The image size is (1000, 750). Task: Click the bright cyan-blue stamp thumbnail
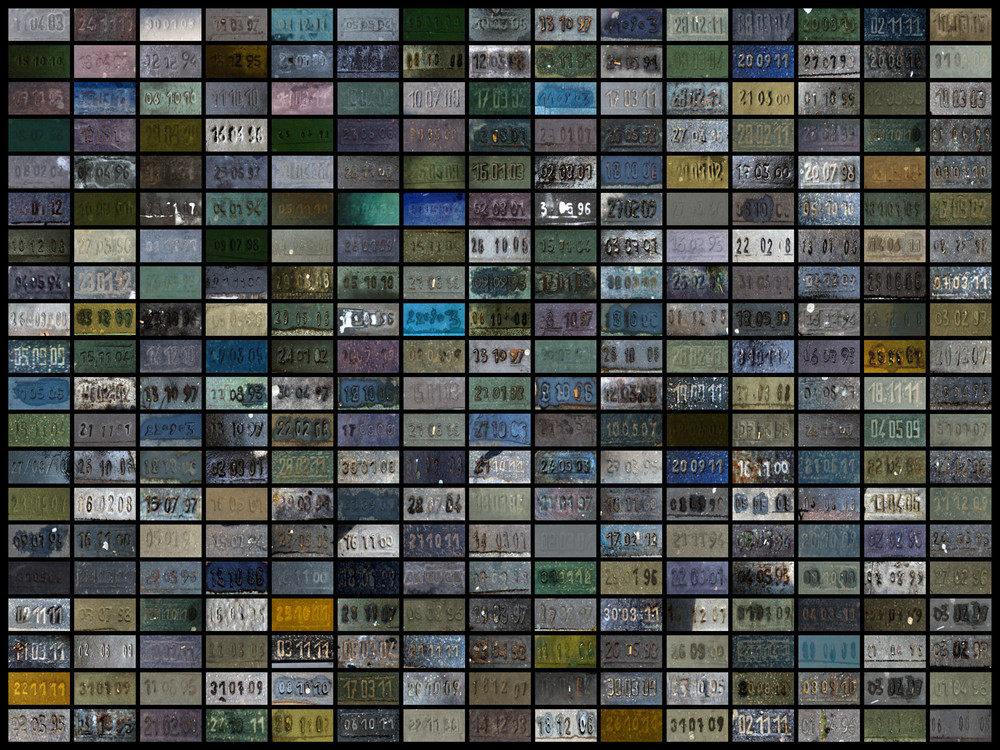click(433, 320)
